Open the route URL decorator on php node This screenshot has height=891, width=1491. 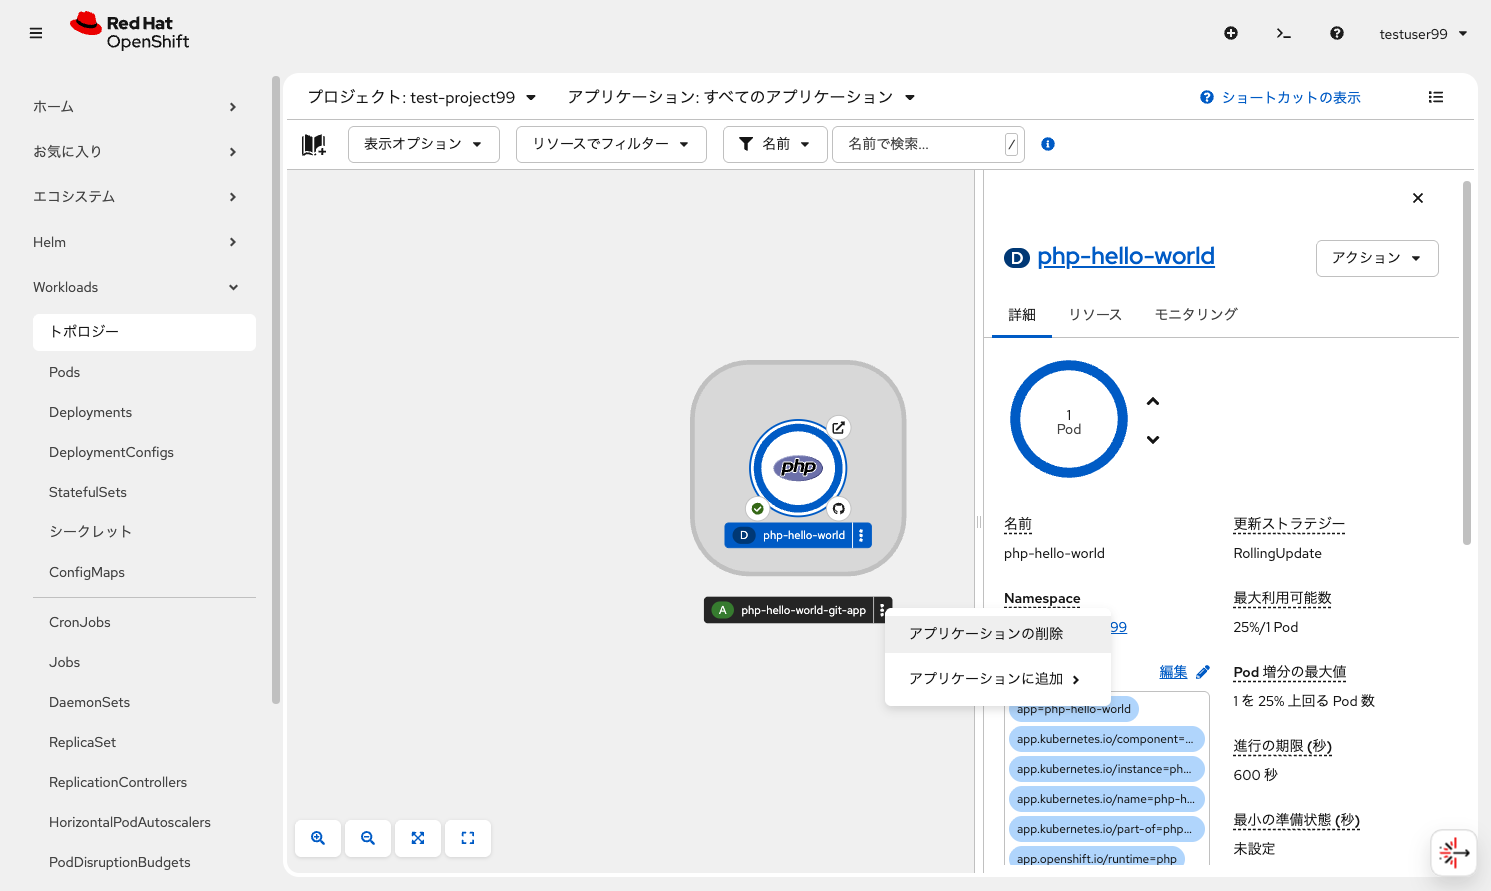(838, 427)
